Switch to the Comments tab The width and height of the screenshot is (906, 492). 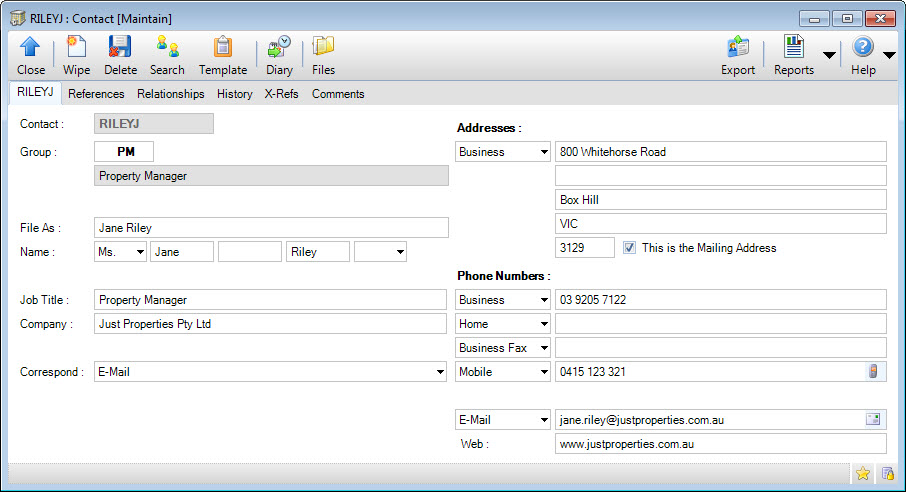(x=338, y=94)
